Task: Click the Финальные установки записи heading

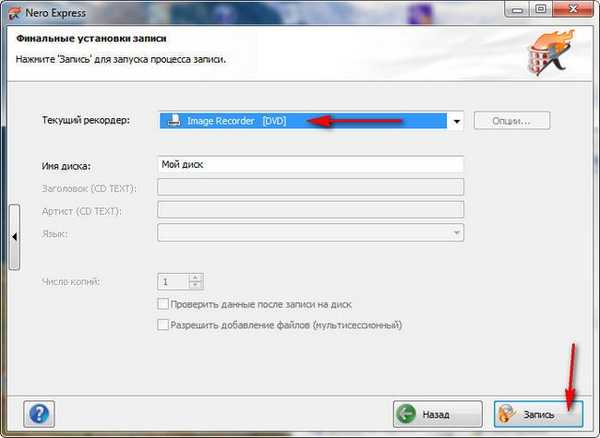Action: pos(91,39)
